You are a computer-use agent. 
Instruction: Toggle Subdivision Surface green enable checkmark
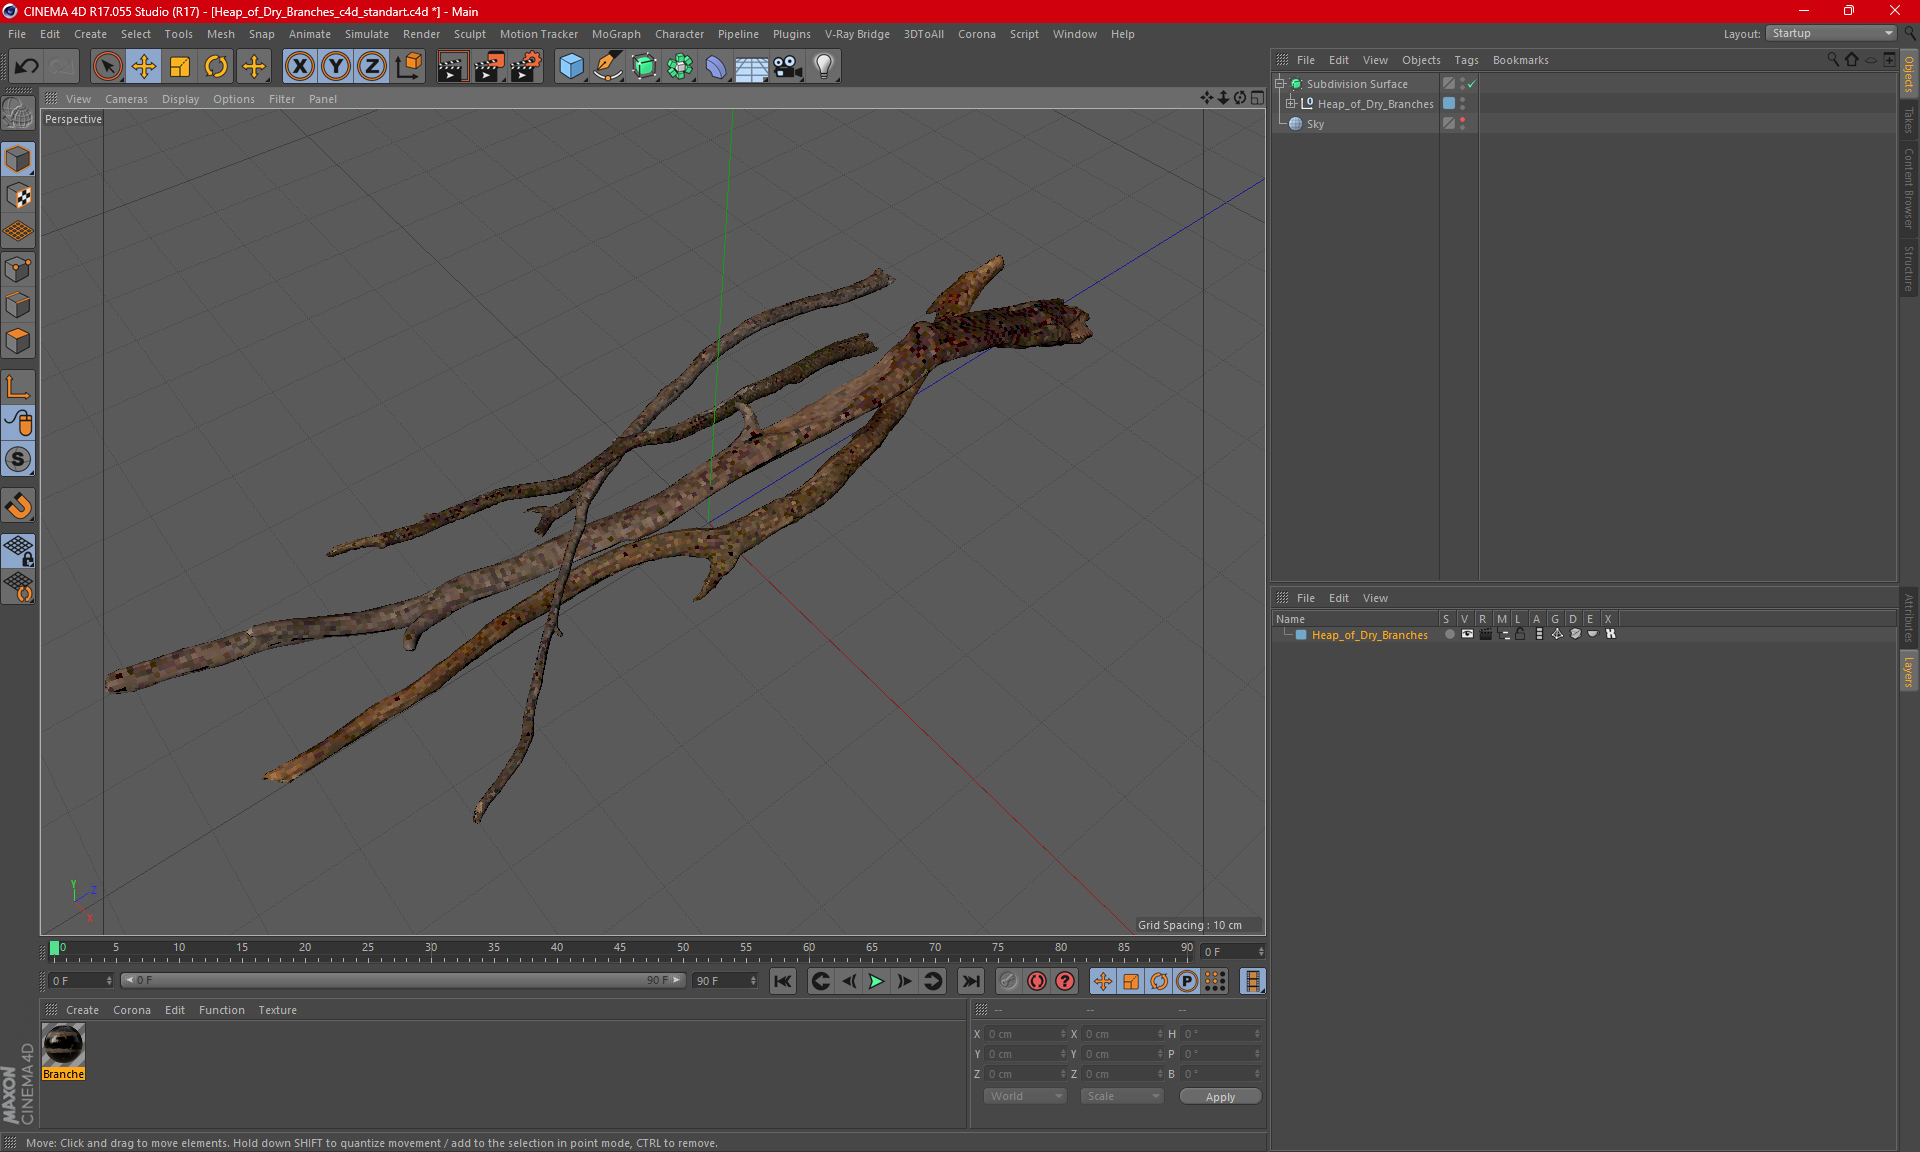coord(1472,84)
